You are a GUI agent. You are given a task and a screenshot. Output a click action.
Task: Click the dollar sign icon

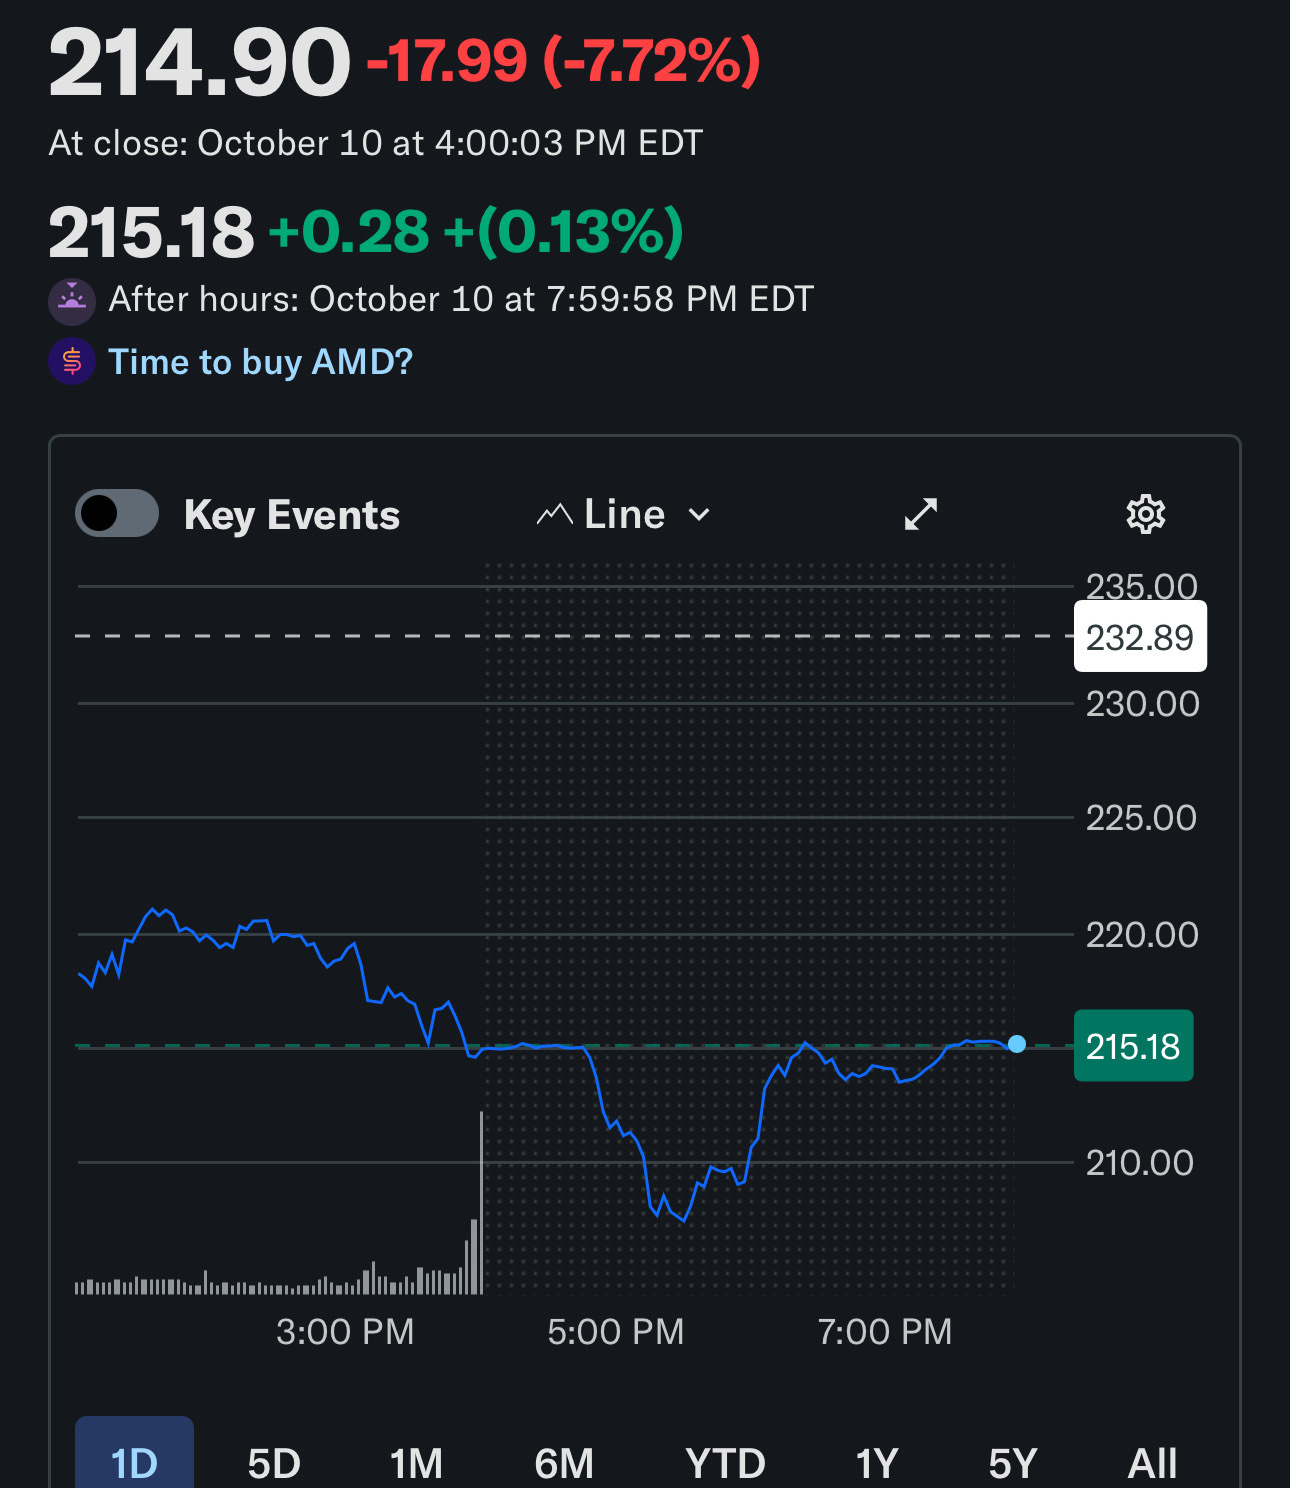coord(72,361)
